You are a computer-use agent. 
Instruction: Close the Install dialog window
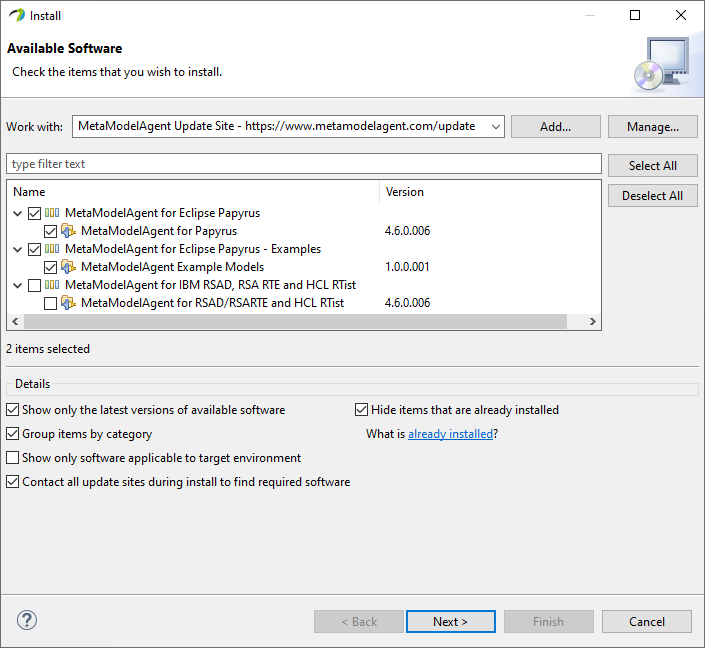point(681,15)
